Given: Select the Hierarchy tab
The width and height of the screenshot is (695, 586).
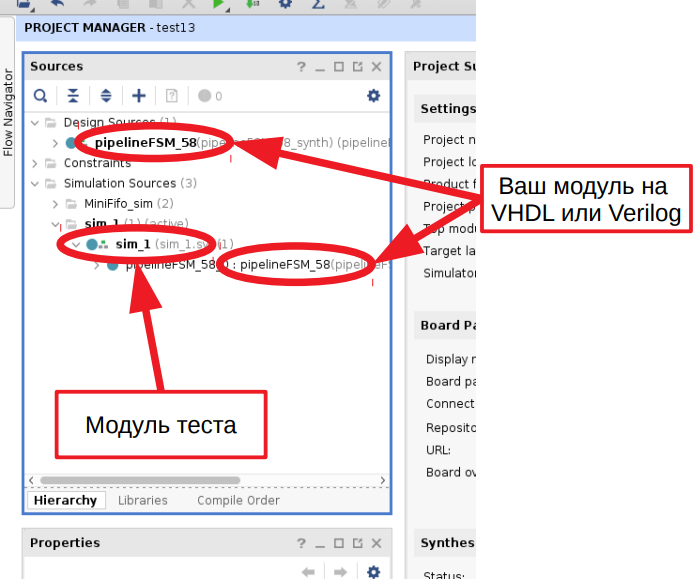Looking at the screenshot, I should coord(65,500).
